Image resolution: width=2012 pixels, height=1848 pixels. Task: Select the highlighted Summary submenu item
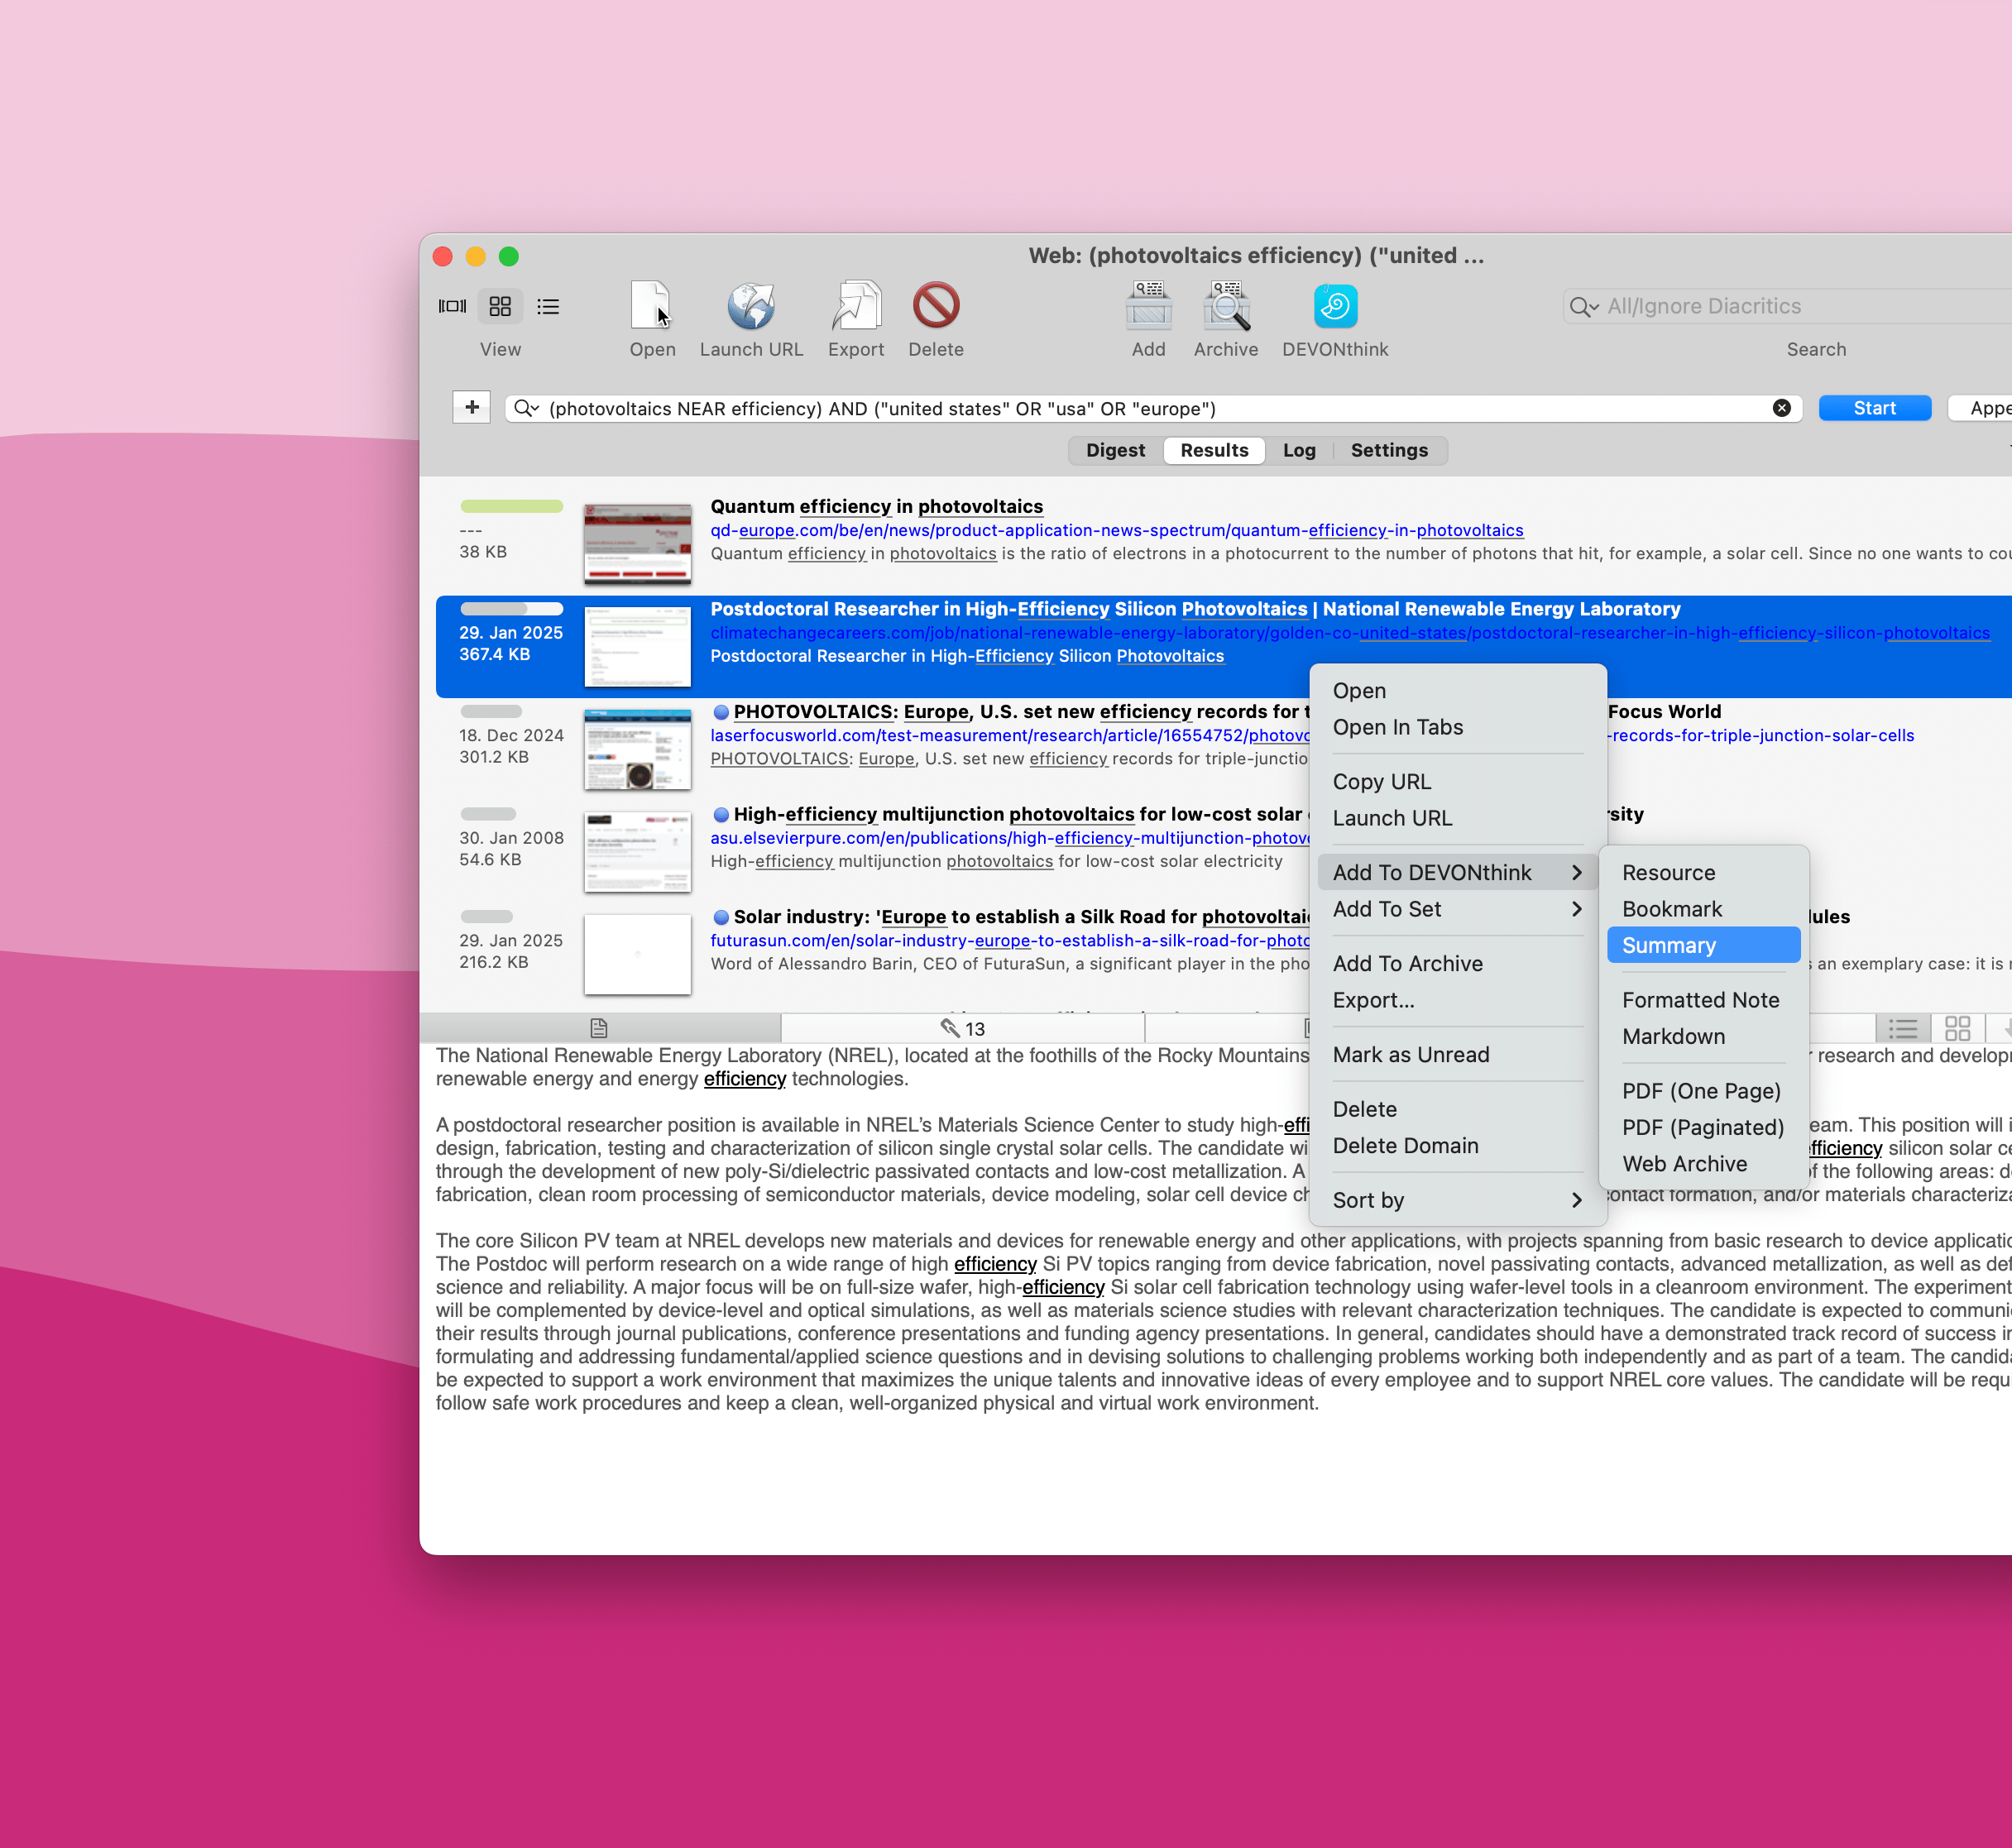1704,945
